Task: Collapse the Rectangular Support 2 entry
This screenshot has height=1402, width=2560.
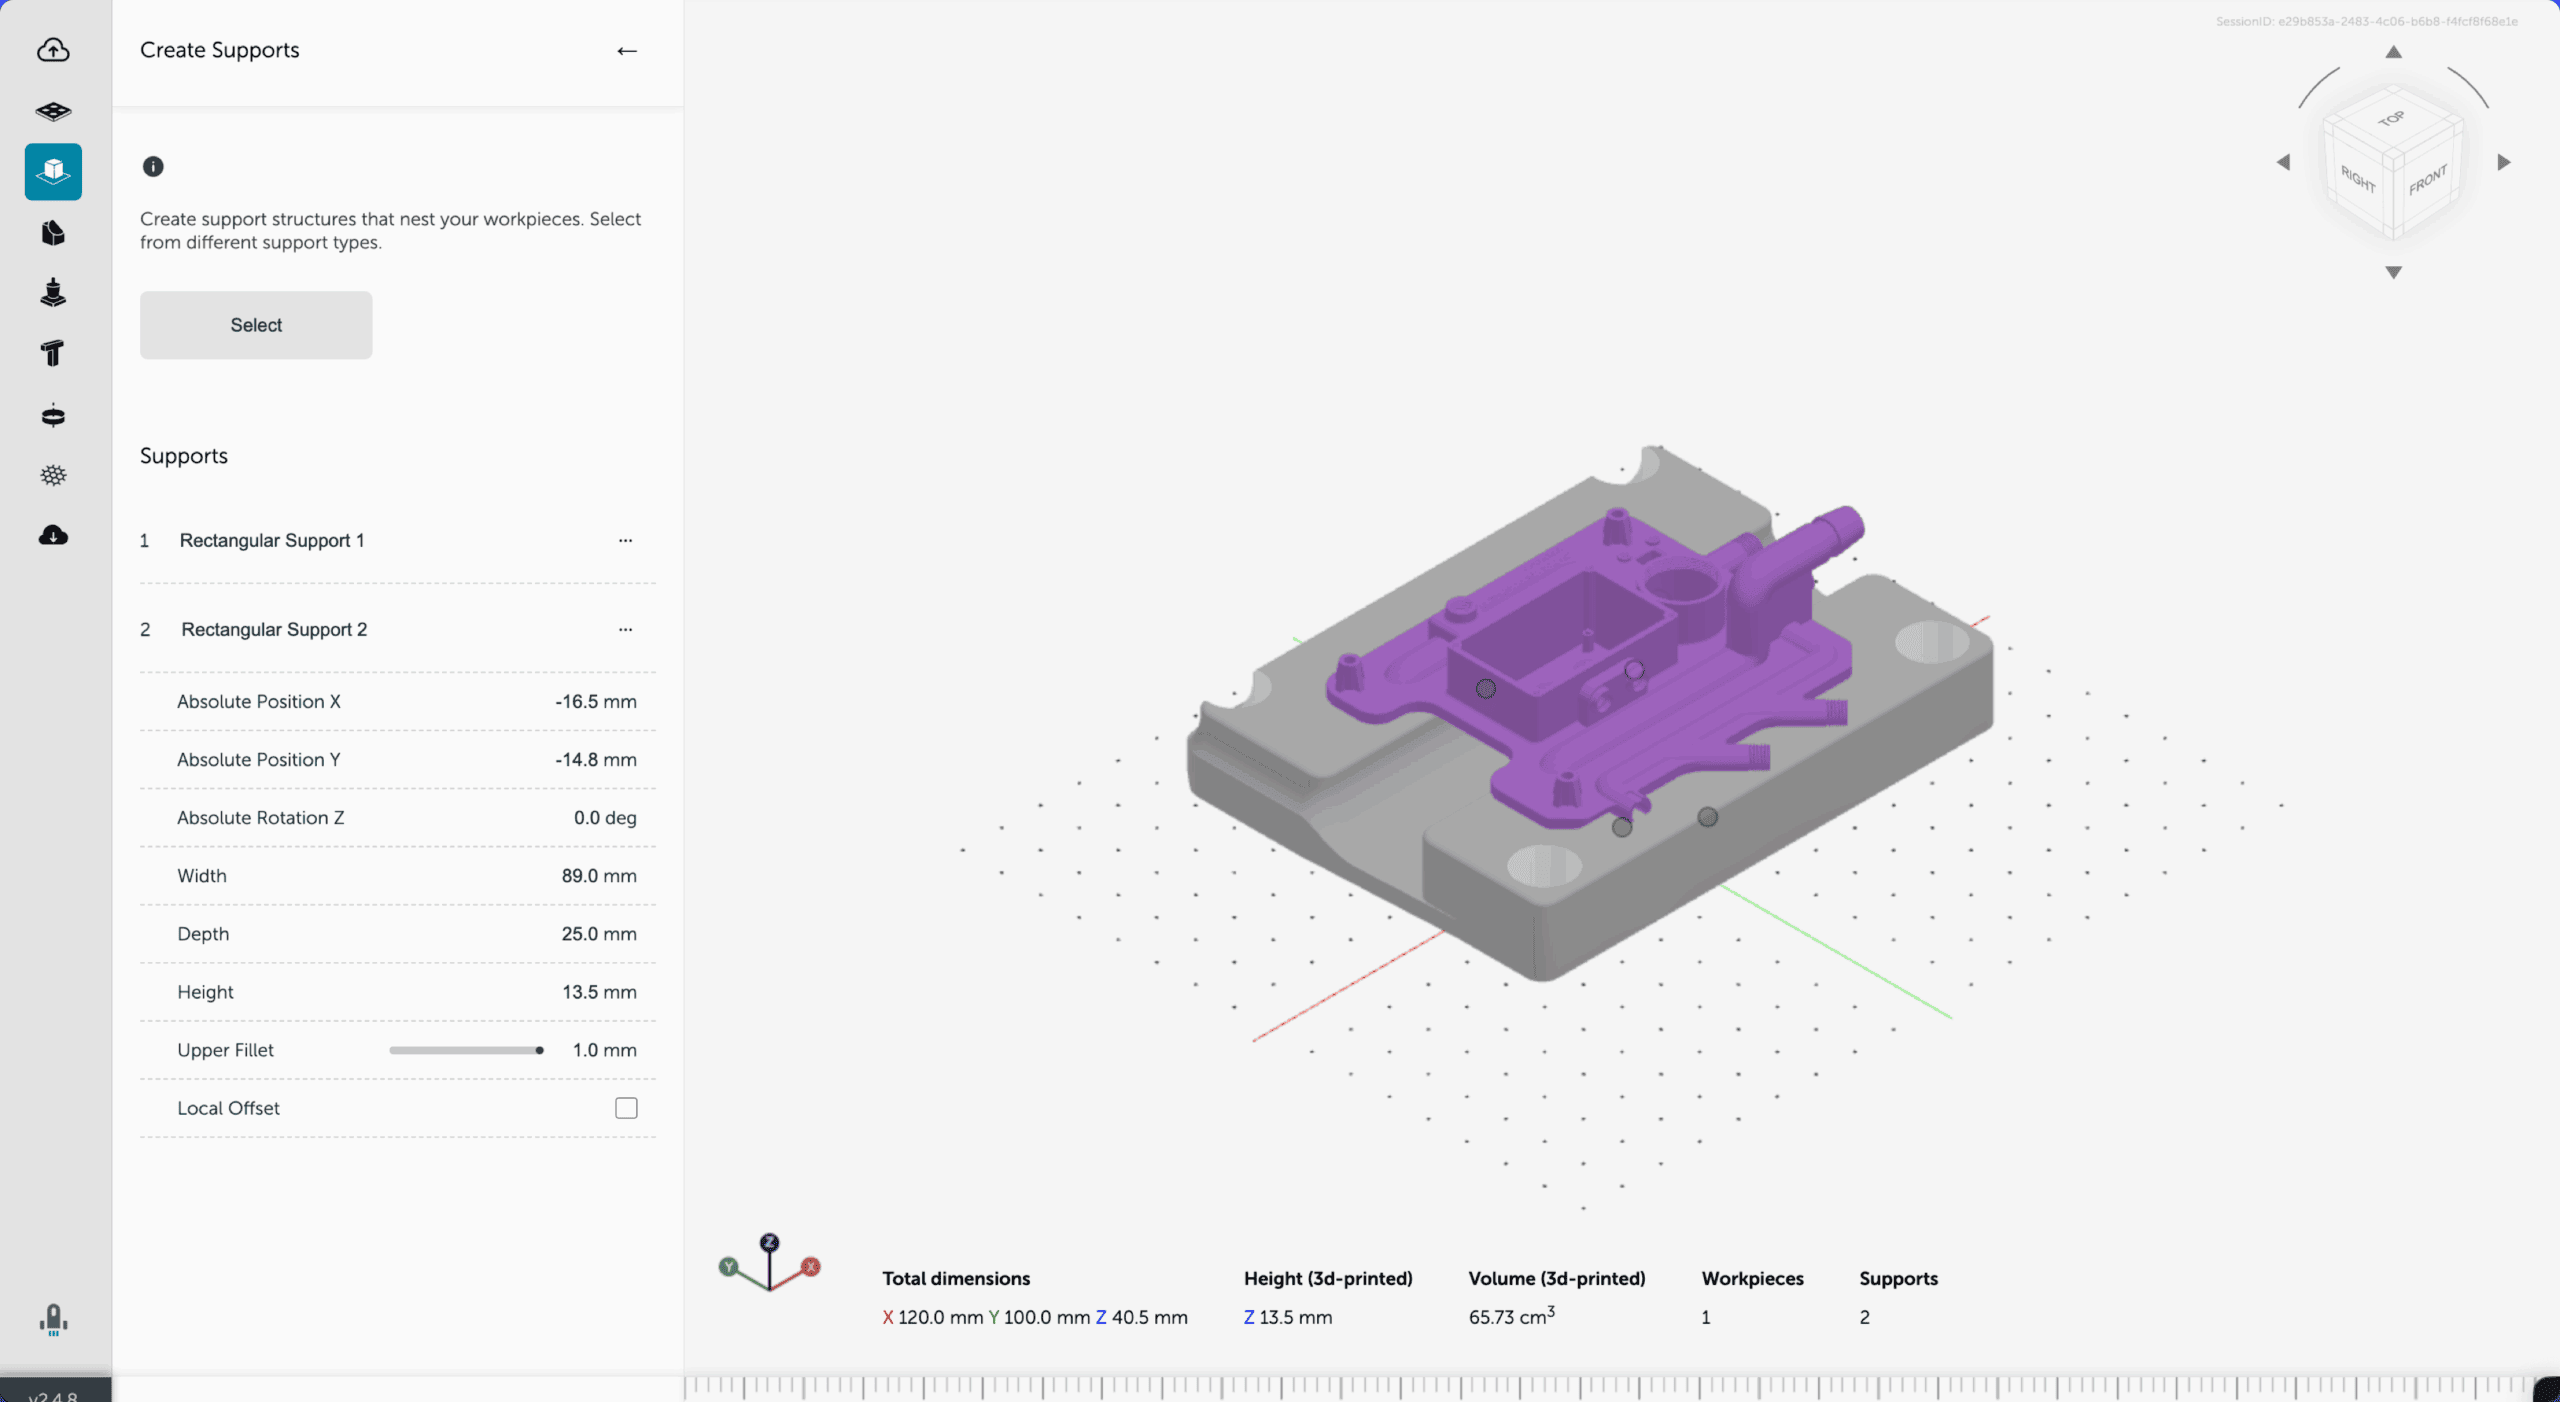Action: [x=274, y=629]
